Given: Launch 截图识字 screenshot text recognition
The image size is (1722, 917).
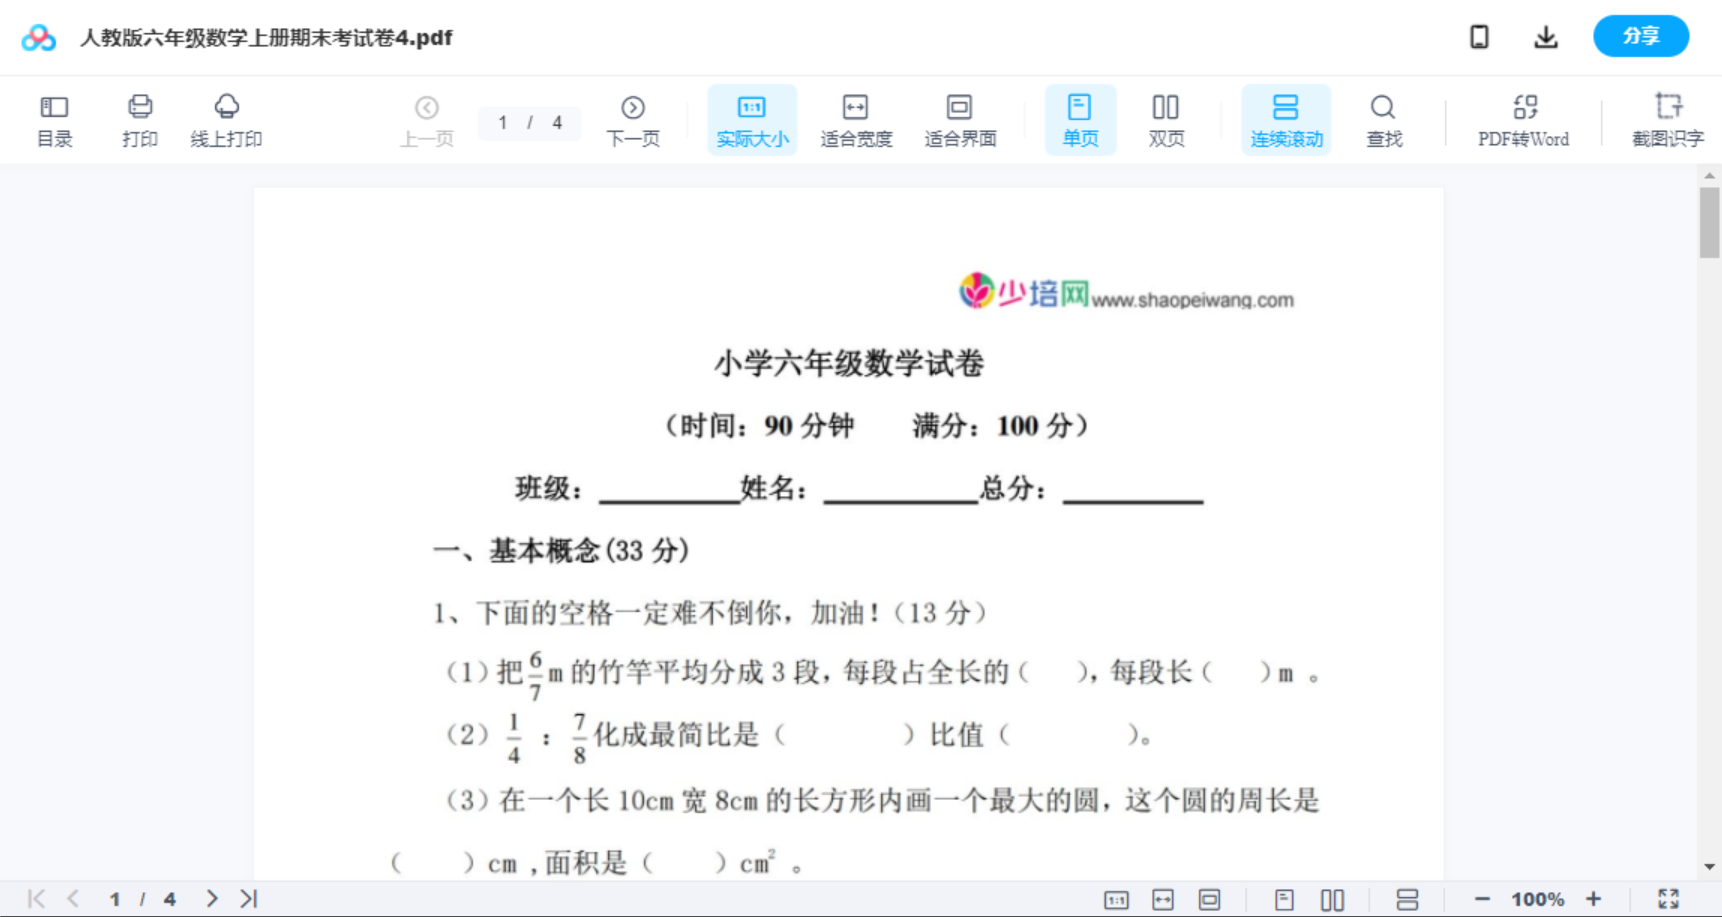Looking at the screenshot, I should [x=1667, y=120].
